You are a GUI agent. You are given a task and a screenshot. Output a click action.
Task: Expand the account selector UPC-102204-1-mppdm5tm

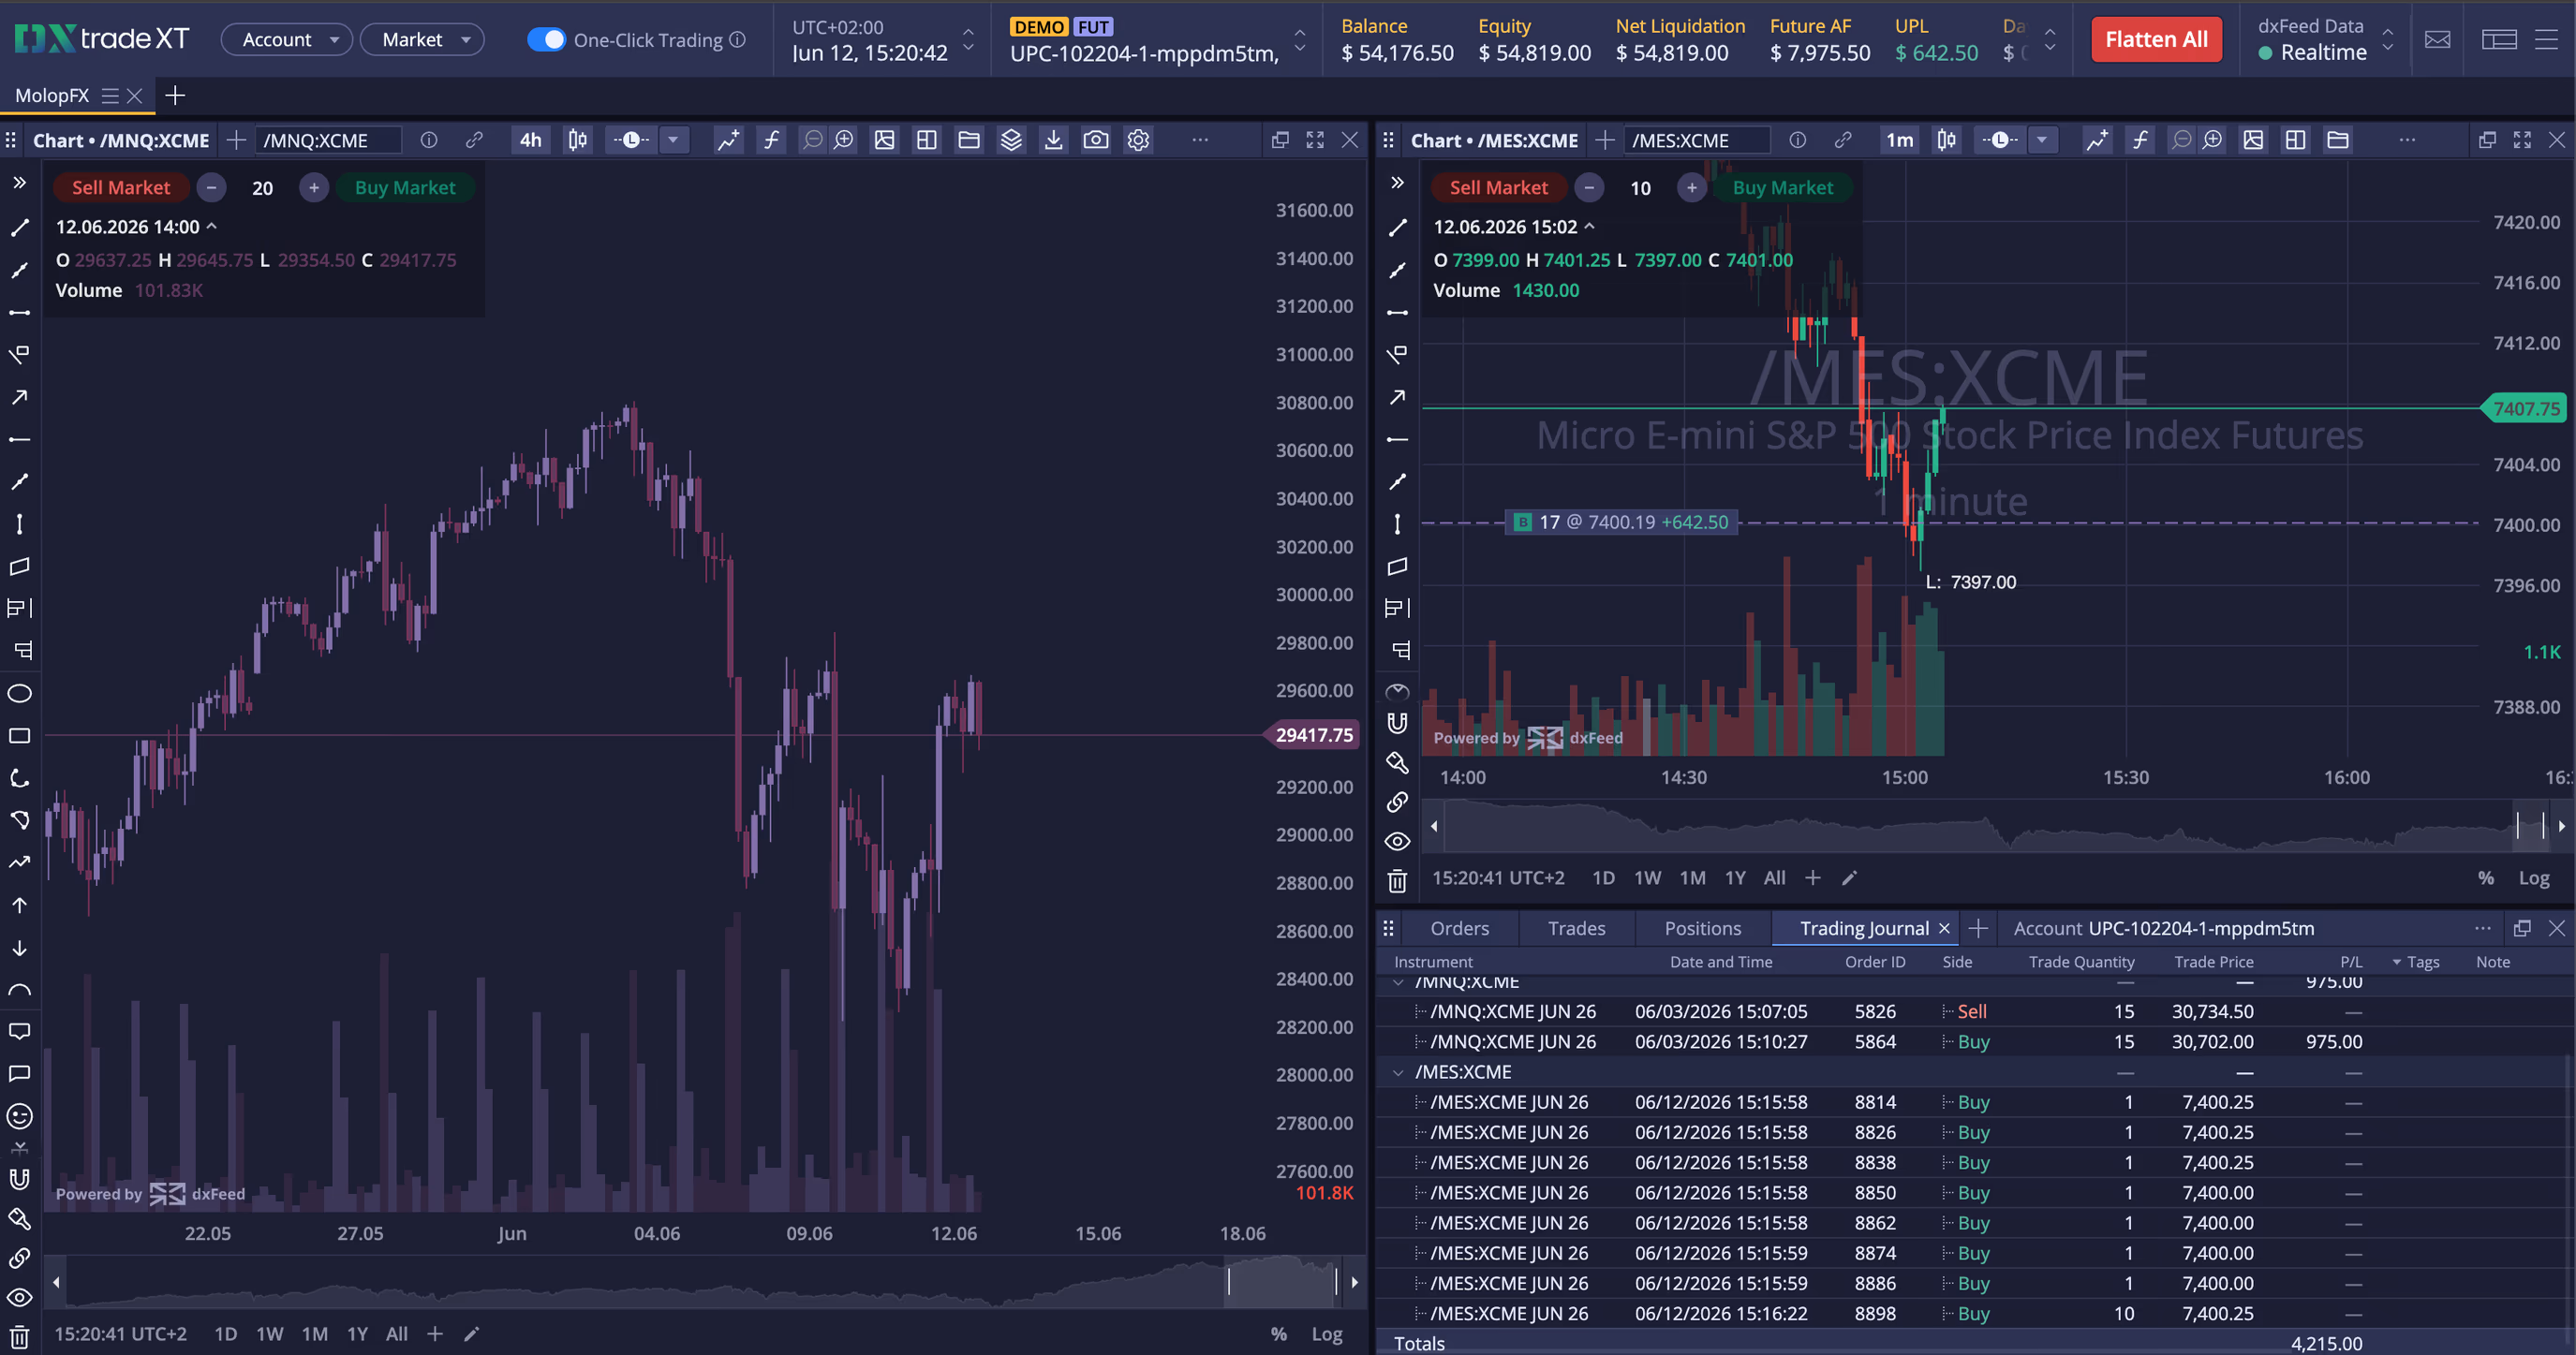click(x=1299, y=40)
